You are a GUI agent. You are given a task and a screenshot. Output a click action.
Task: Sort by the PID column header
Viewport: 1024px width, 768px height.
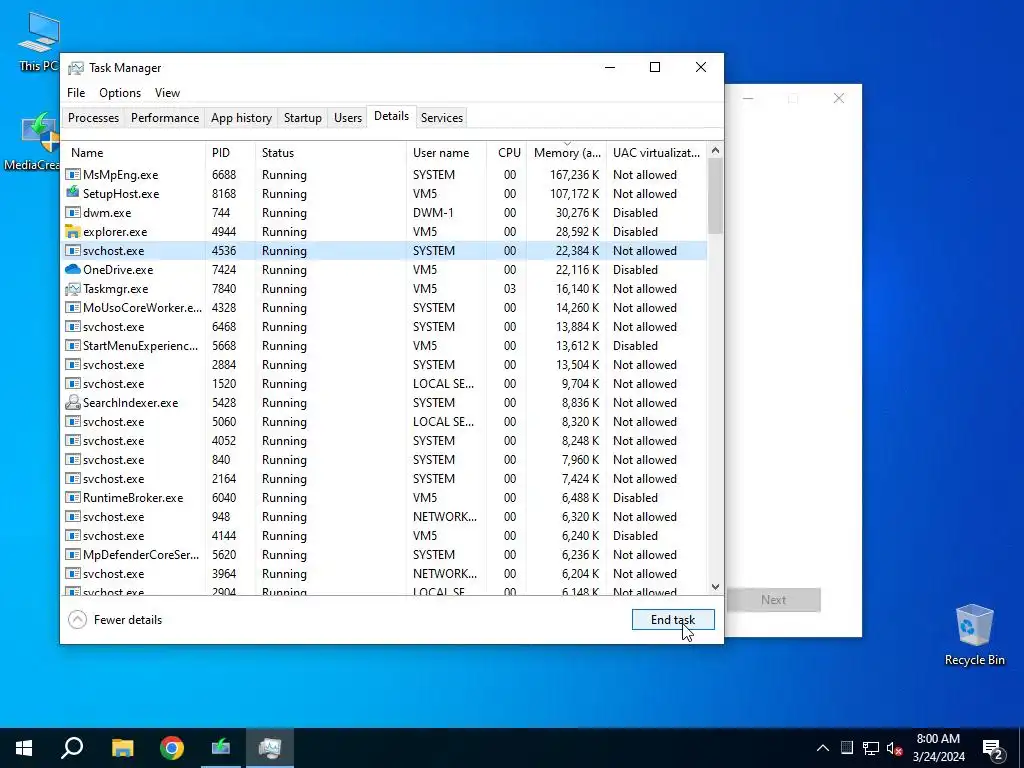click(x=230, y=153)
